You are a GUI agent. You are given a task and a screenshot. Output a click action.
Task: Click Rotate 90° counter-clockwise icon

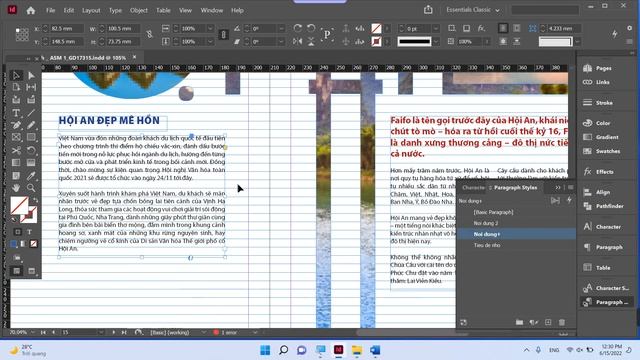[311, 28]
